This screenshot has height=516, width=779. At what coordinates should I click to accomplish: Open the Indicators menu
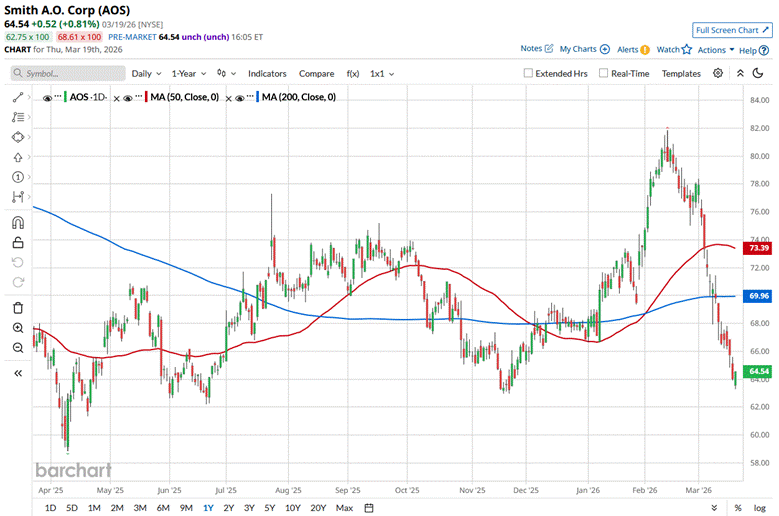click(267, 74)
